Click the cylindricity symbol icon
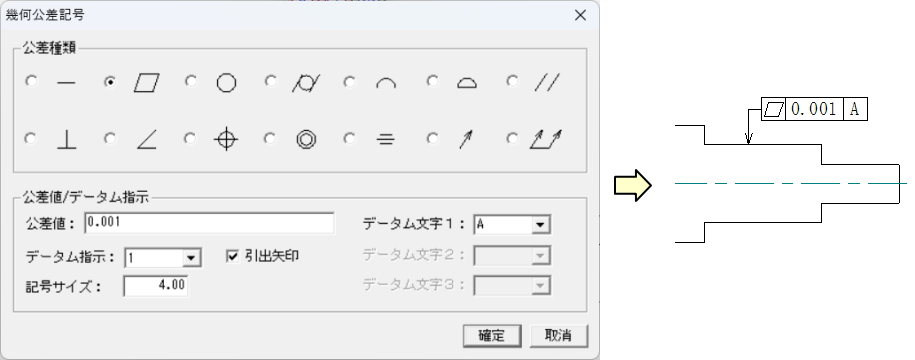 [306, 83]
